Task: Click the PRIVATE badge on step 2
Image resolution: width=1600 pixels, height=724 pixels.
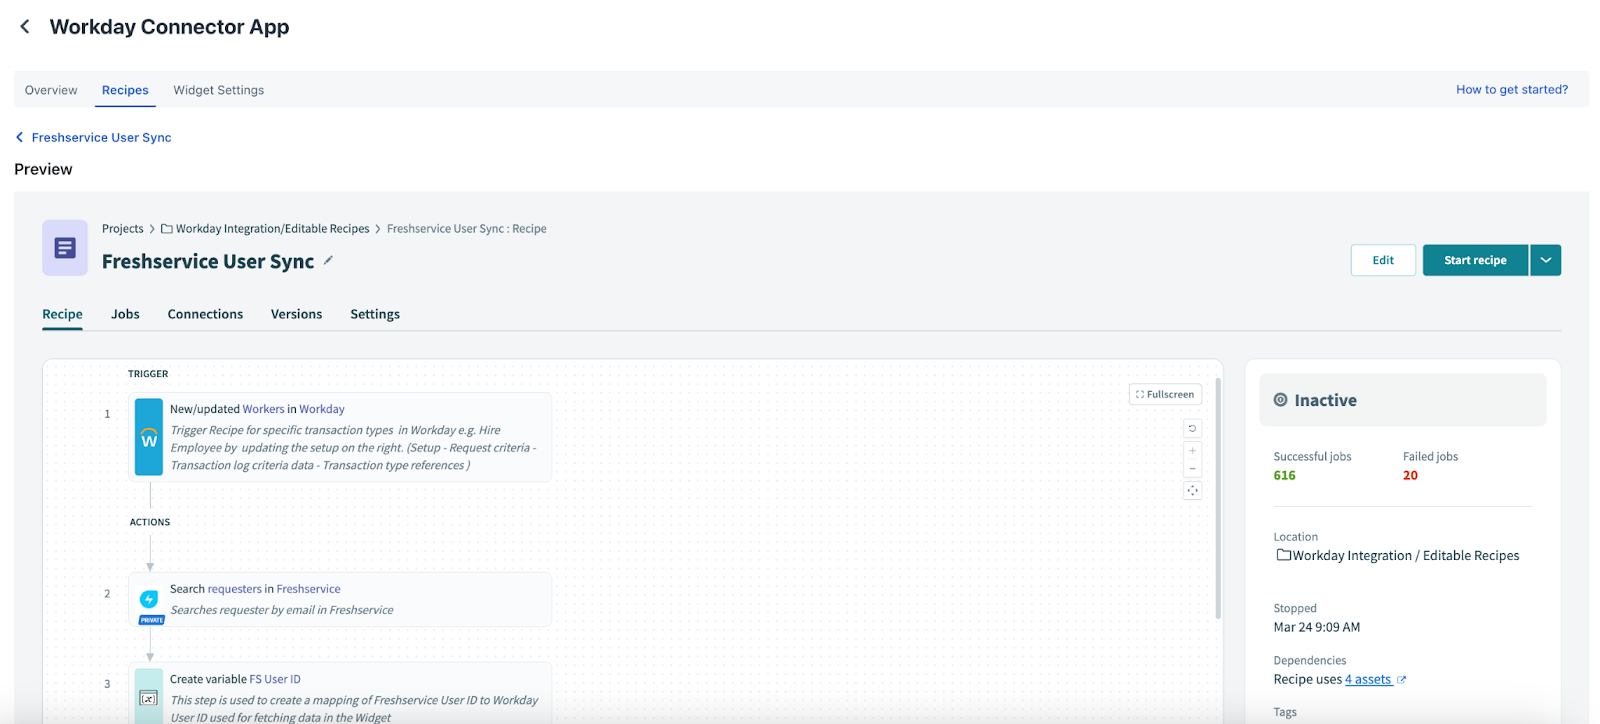Action: tap(151, 620)
